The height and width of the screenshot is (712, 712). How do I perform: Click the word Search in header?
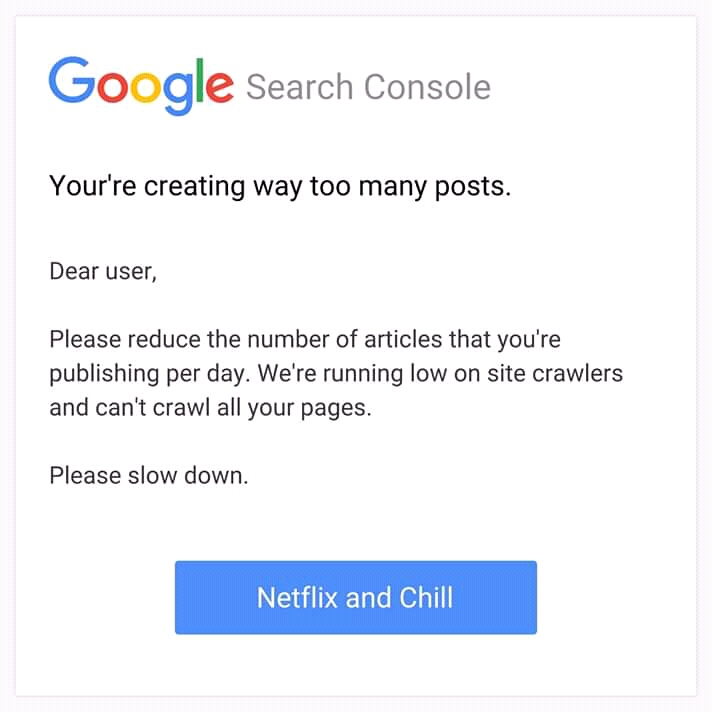(x=300, y=86)
